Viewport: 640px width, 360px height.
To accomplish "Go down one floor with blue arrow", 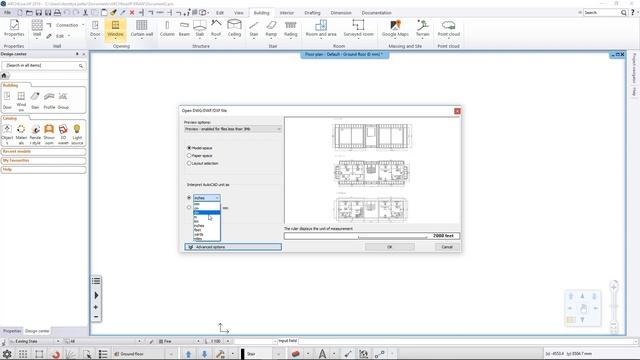I will pos(204,354).
